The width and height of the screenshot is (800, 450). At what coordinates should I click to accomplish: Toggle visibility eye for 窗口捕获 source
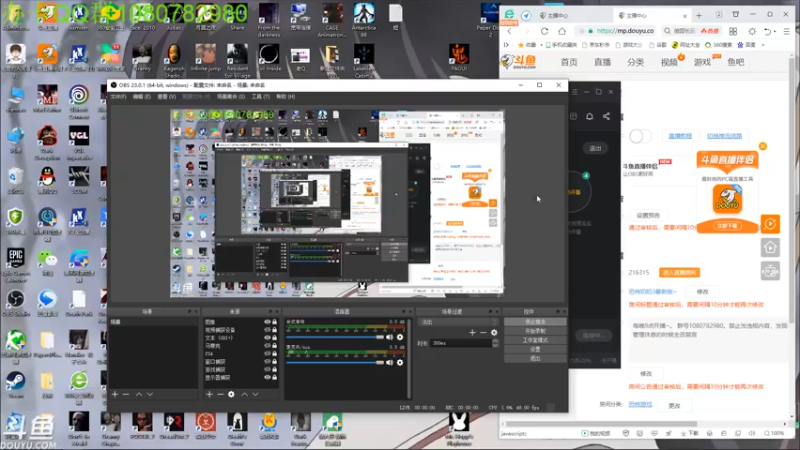point(267,362)
